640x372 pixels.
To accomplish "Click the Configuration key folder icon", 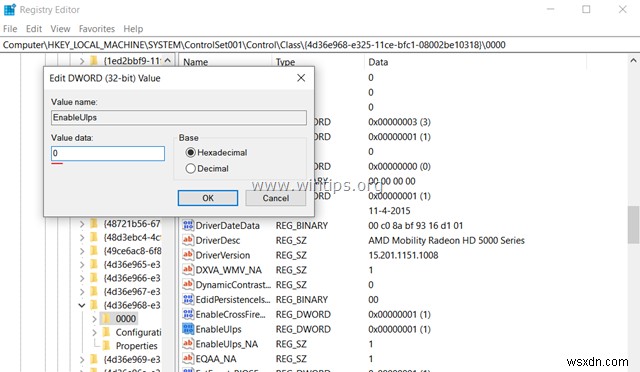I will click(106, 332).
